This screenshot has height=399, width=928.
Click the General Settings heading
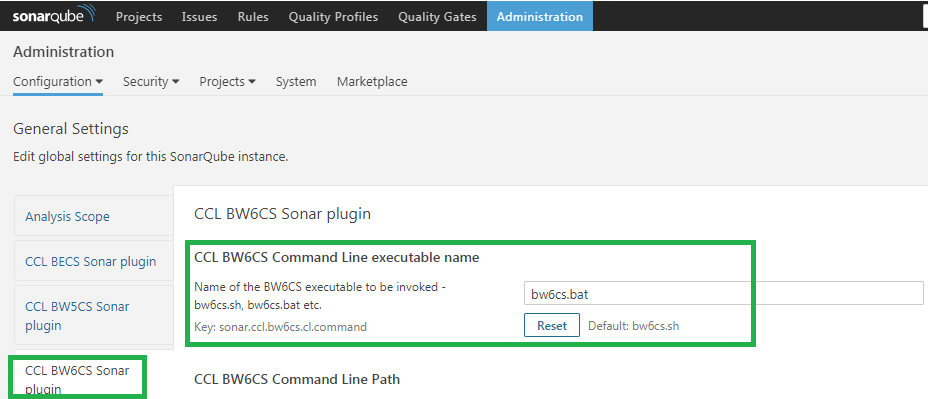(x=71, y=128)
